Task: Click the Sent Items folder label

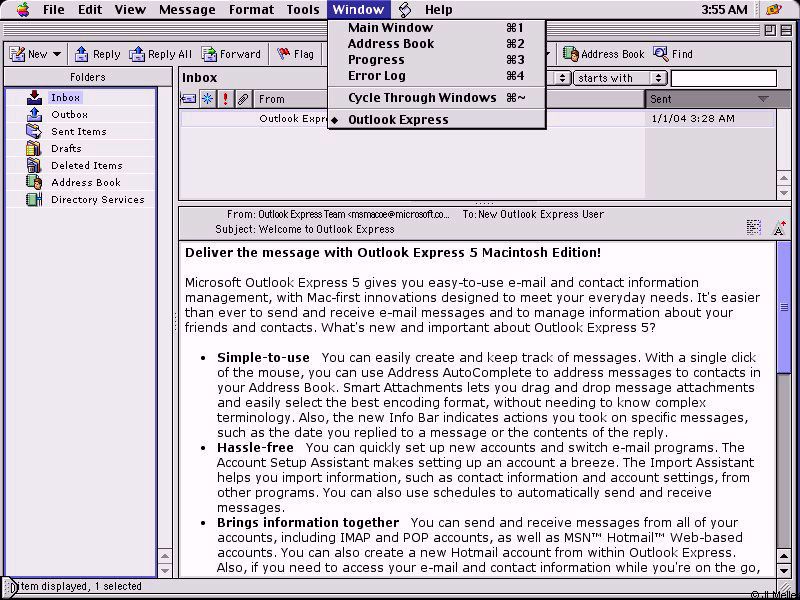Action: click(x=79, y=132)
